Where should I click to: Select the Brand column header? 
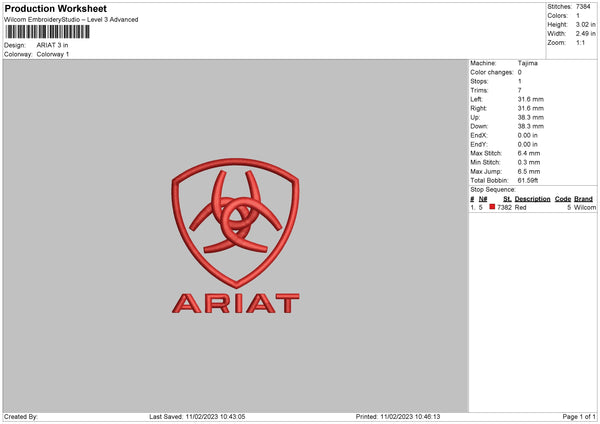pos(584,199)
